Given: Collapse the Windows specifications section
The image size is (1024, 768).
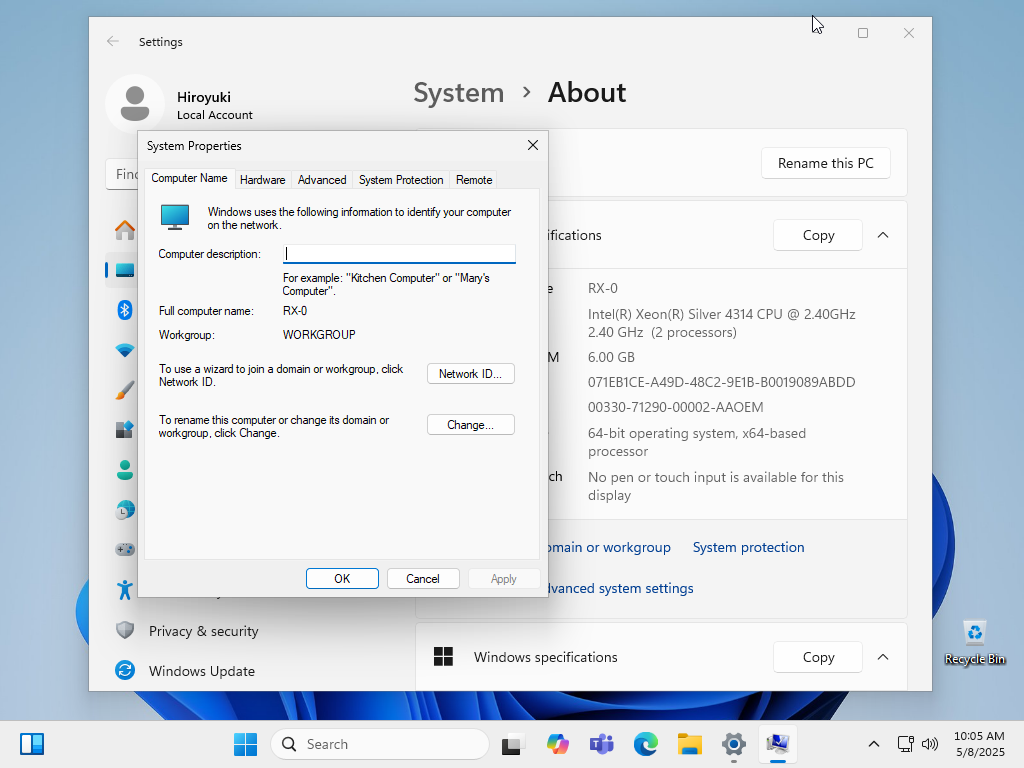Looking at the screenshot, I should 883,657.
